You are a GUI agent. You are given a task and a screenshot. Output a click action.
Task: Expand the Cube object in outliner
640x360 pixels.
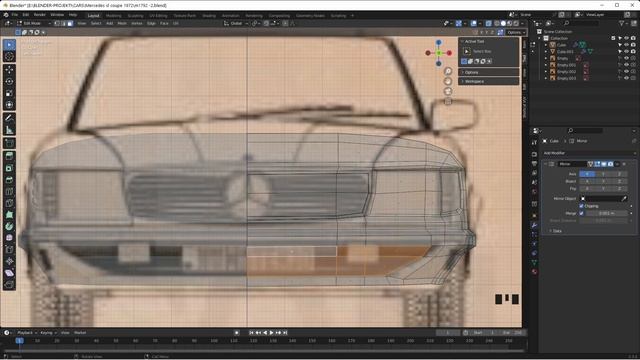click(546, 45)
